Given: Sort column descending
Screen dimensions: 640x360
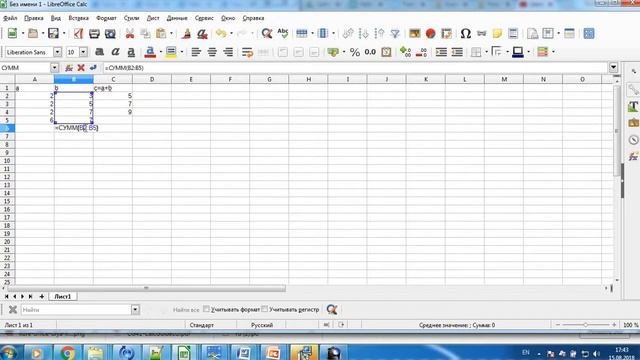Looking at the screenshot, I should point(380,33).
